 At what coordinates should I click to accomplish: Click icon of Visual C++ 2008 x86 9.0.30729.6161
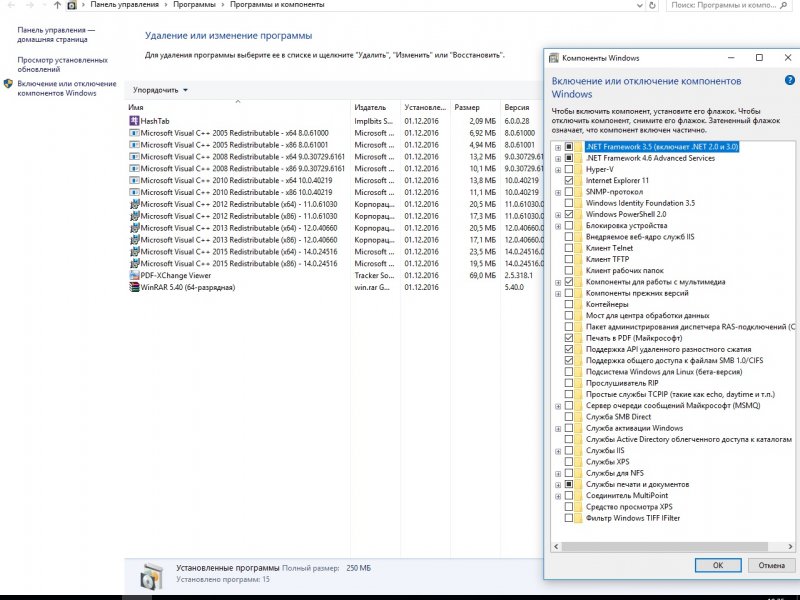pos(134,168)
